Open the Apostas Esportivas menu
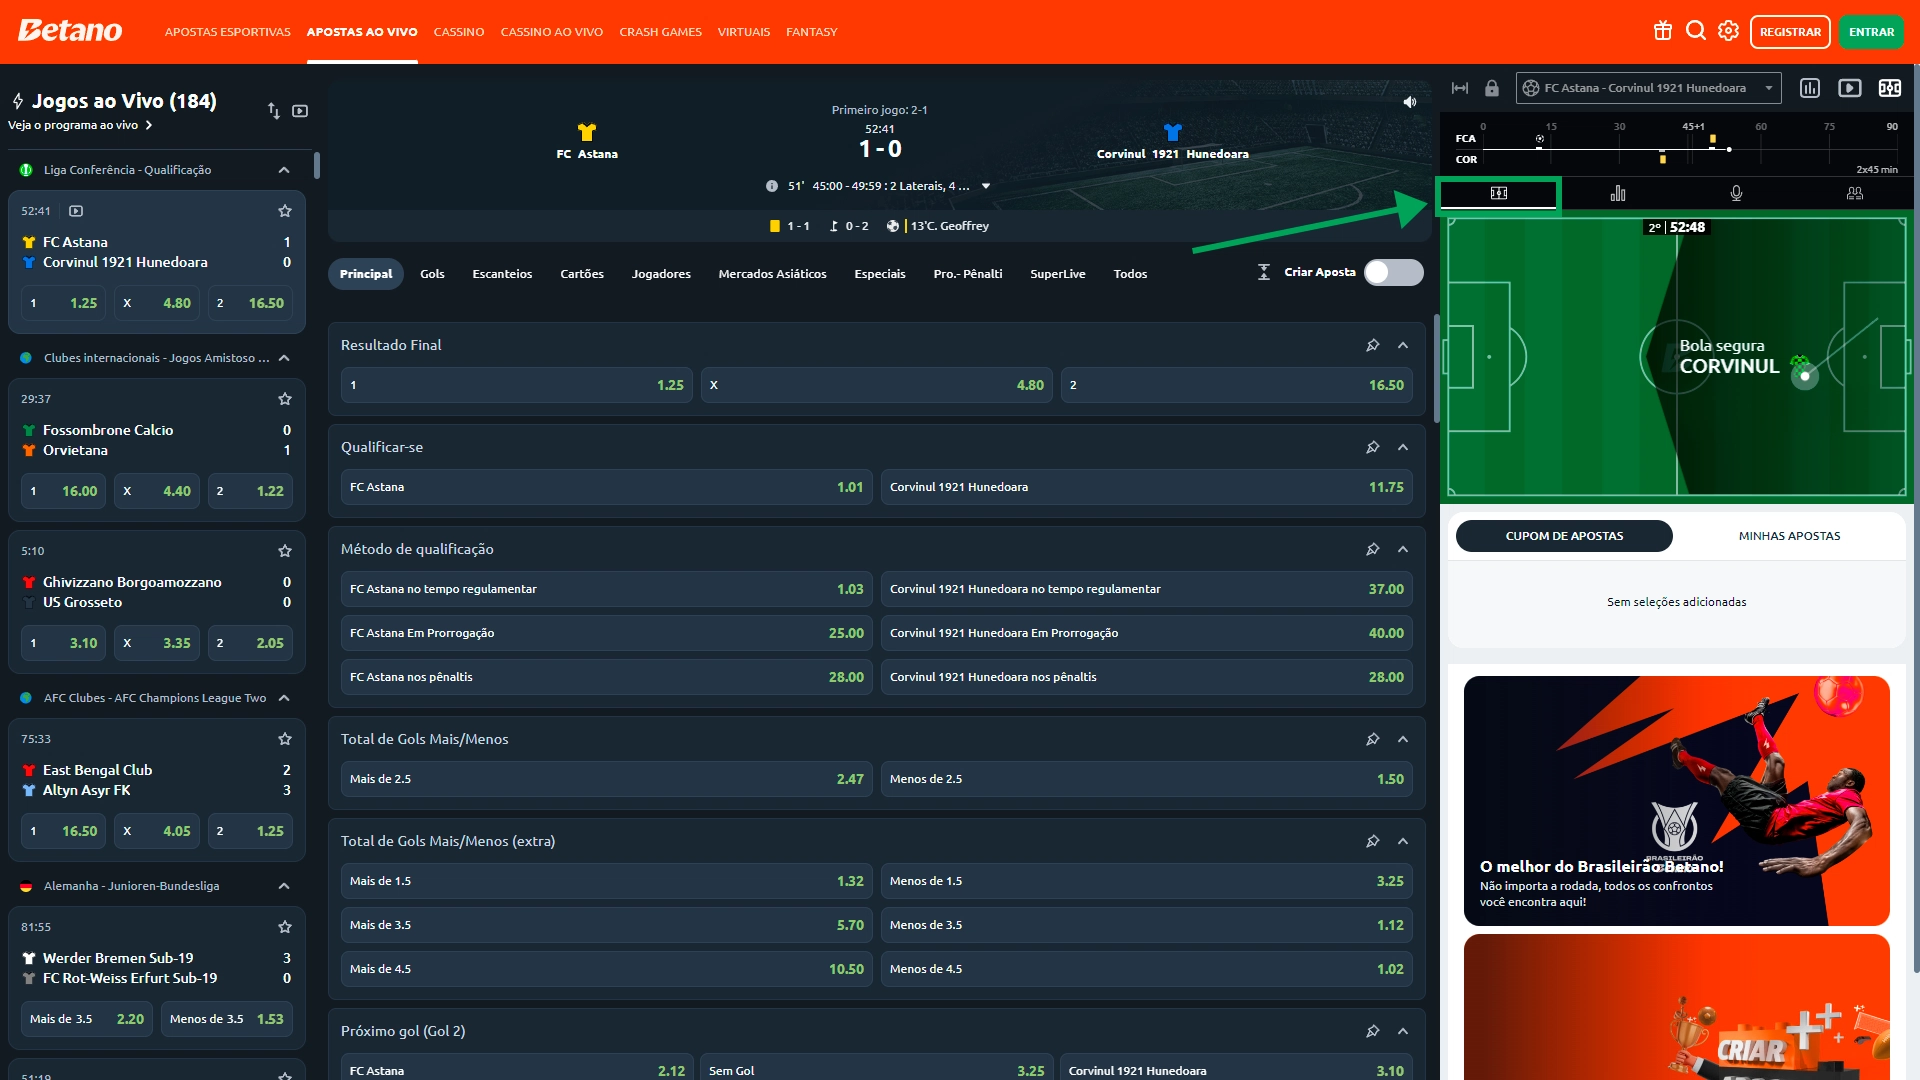 [228, 32]
